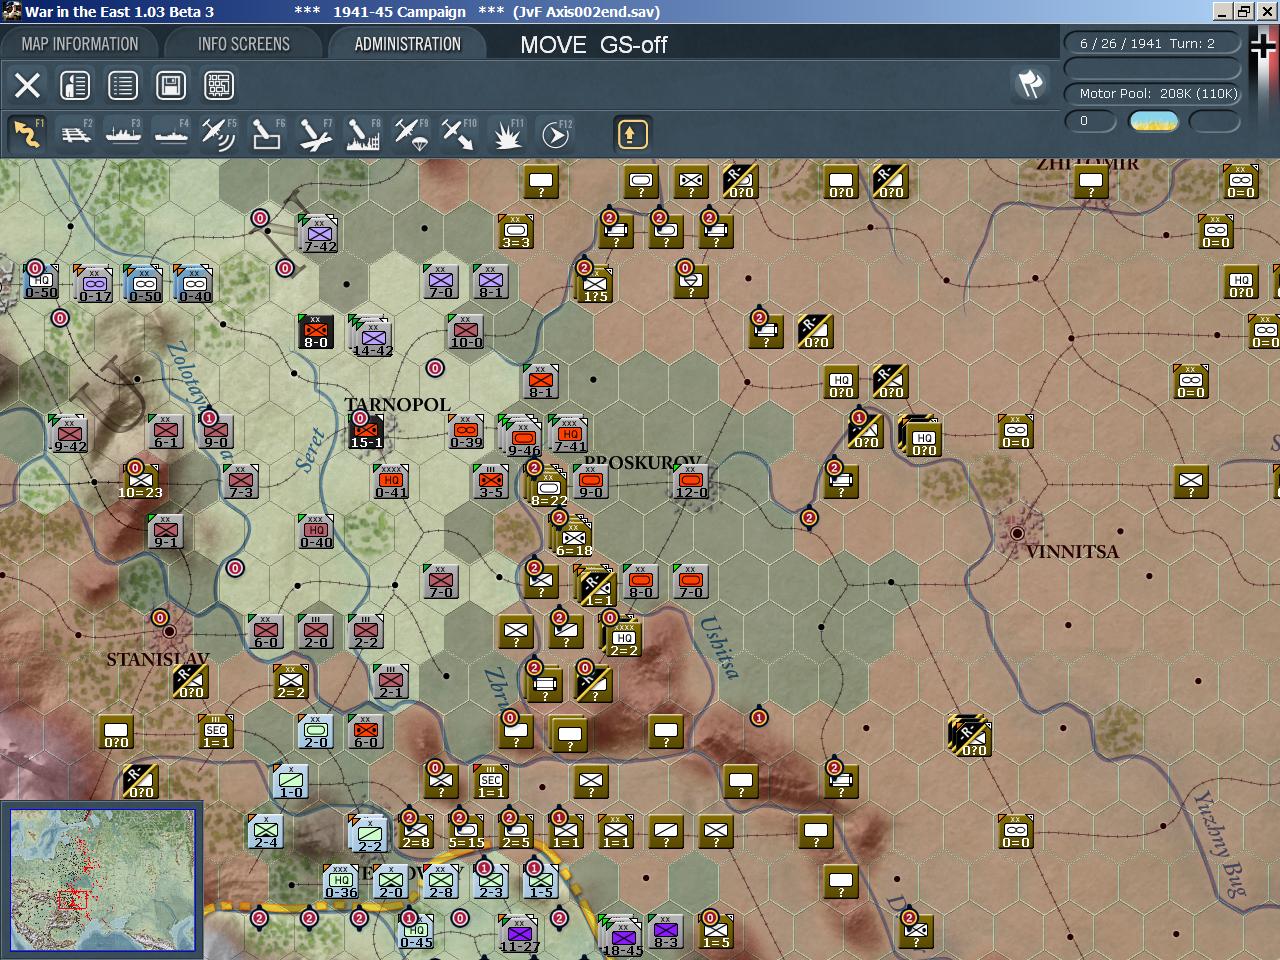Select the F1 move mode icon

pyautogui.click(x=27, y=134)
